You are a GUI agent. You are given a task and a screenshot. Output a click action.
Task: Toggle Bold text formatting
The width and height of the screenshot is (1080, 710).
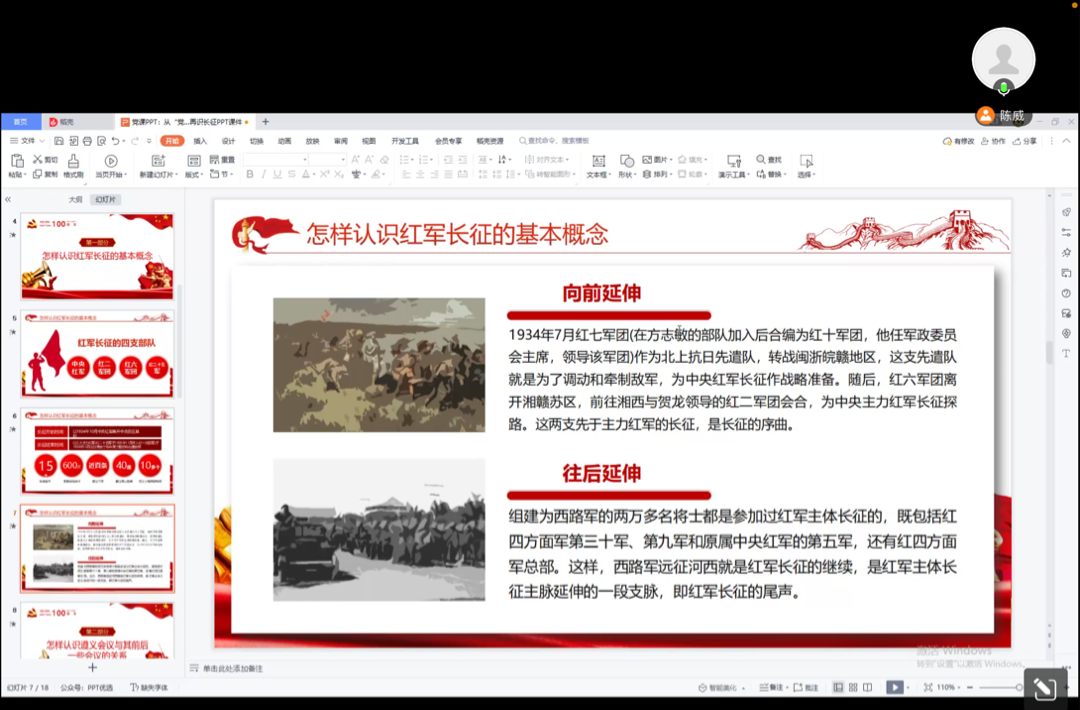click(x=250, y=175)
